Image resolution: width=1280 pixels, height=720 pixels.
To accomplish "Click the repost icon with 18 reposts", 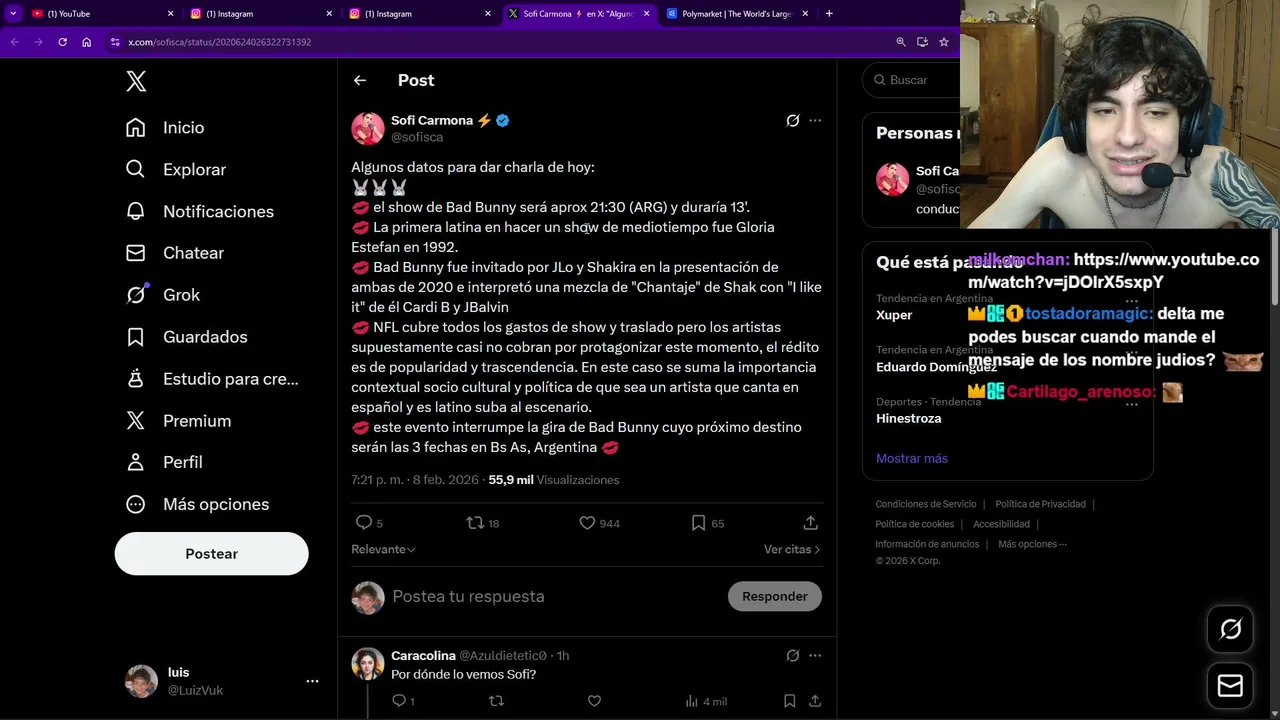I will (x=476, y=522).
